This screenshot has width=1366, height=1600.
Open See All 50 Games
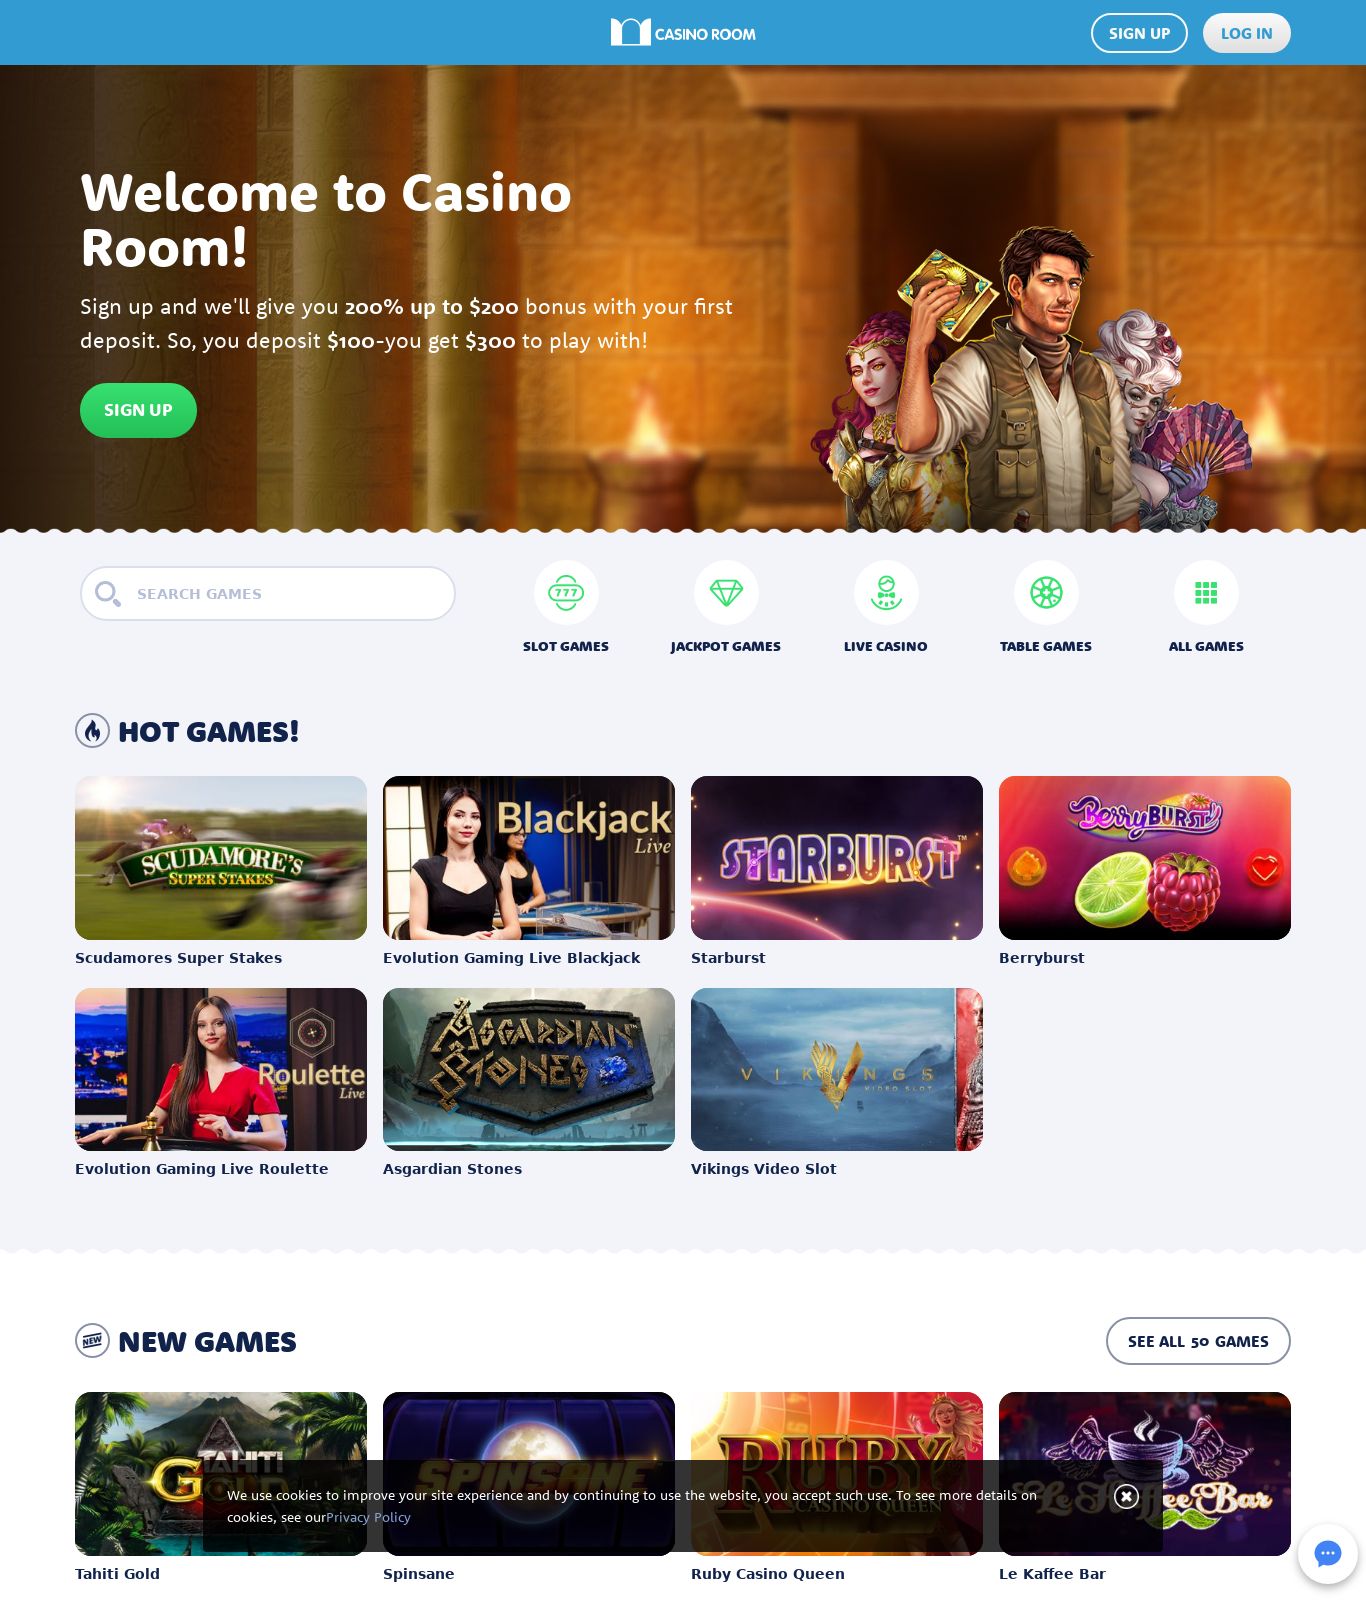[x=1198, y=1341]
